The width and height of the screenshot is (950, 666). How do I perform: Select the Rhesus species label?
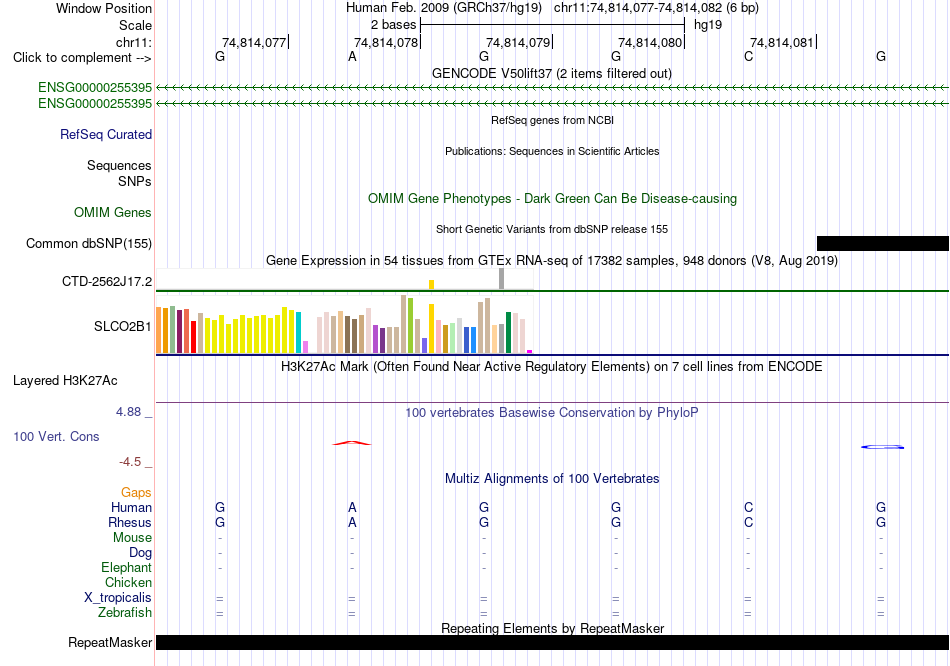point(130,522)
